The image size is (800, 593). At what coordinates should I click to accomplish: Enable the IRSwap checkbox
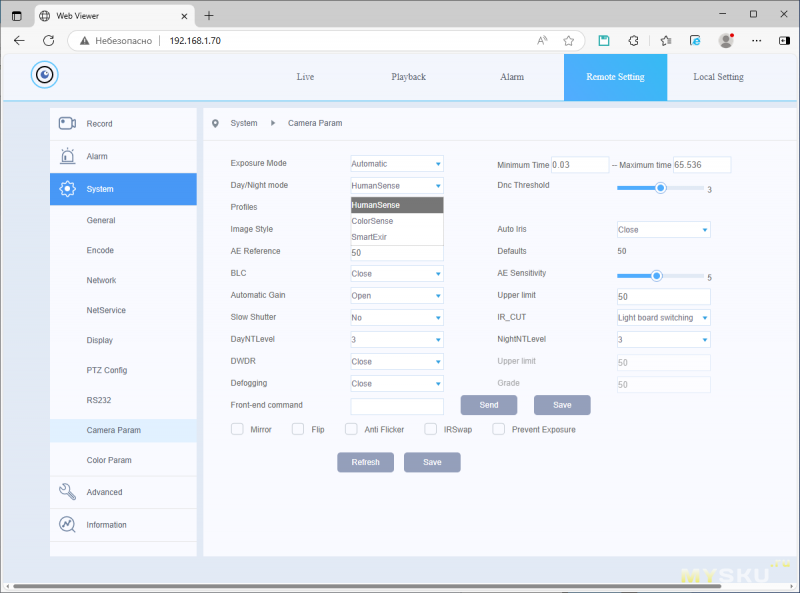point(431,429)
